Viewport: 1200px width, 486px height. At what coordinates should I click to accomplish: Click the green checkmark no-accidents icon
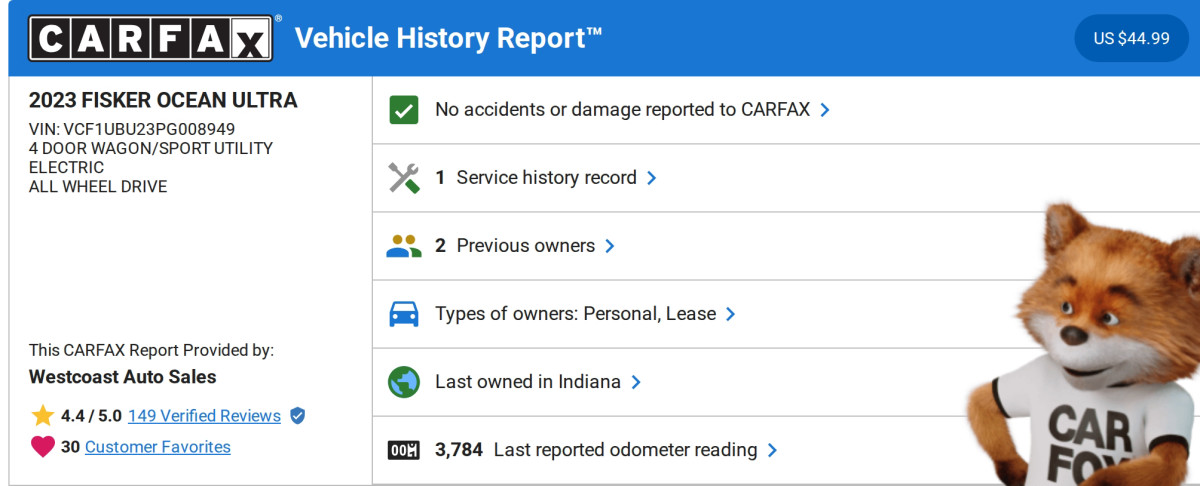pyautogui.click(x=404, y=110)
